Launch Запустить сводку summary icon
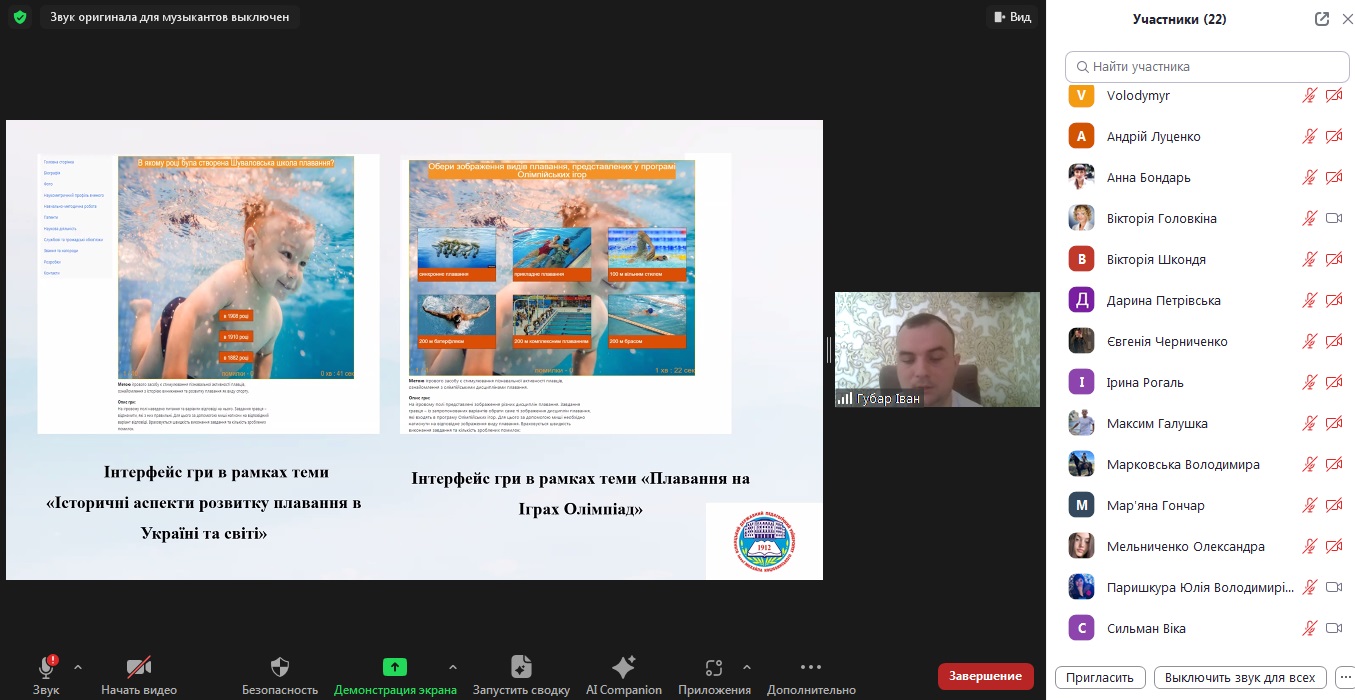Screen dimensions: 1355x700 [x=521, y=667]
